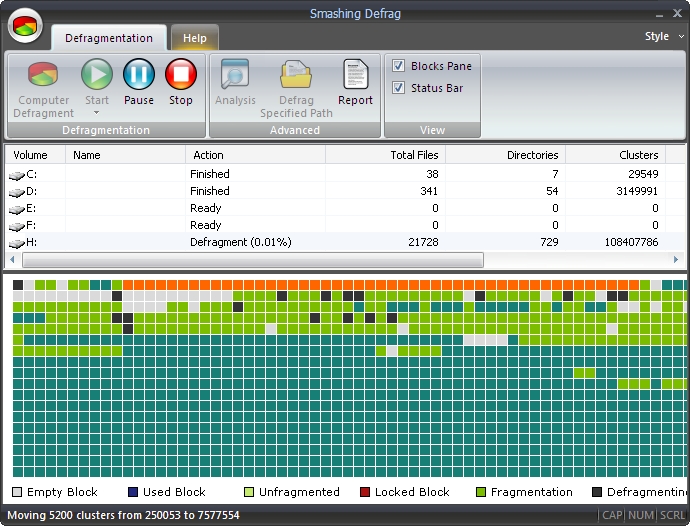Click the horizontal scrollbar left arrow
690x526 pixels.
point(12,260)
